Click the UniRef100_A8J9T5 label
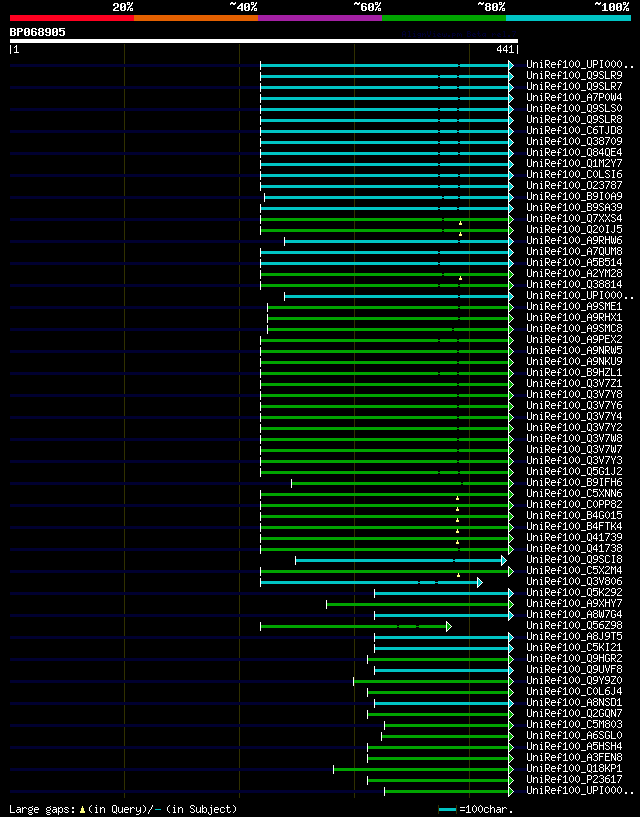Image resolution: width=640 pixels, height=817 pixels. coord(574,636)
